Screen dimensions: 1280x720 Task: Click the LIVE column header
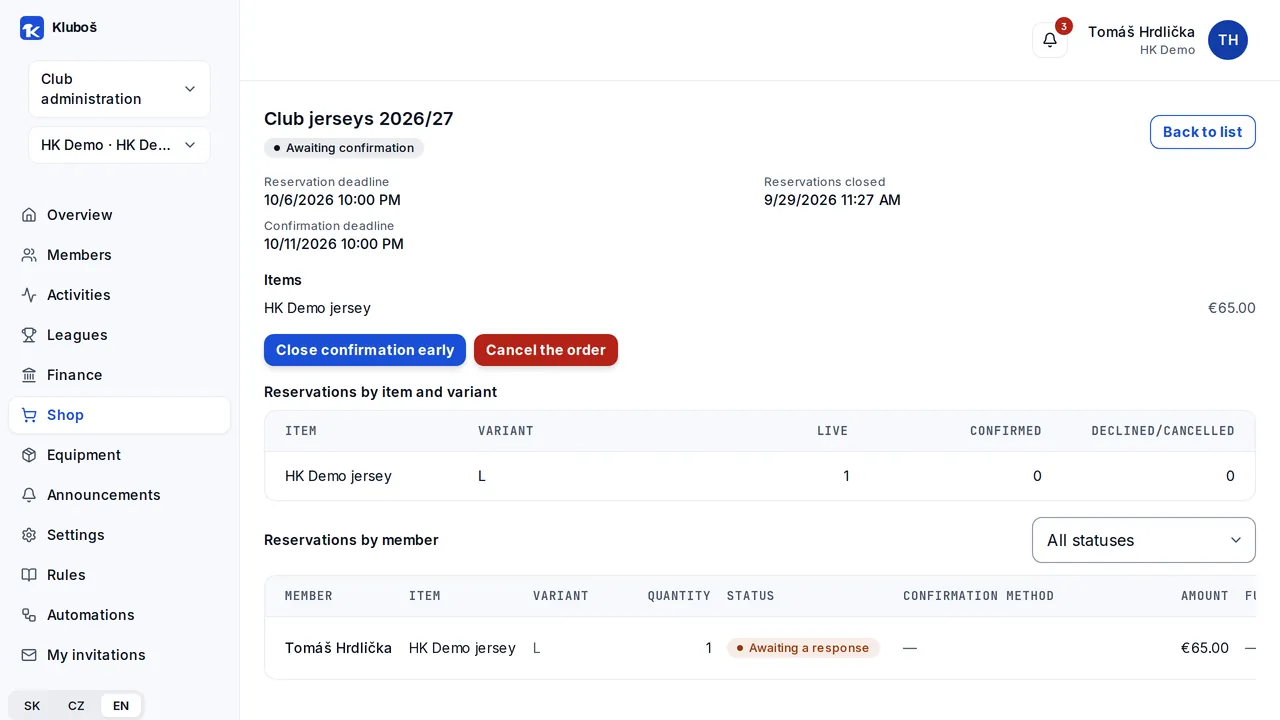pyautogui.click(x=832, y=431)
